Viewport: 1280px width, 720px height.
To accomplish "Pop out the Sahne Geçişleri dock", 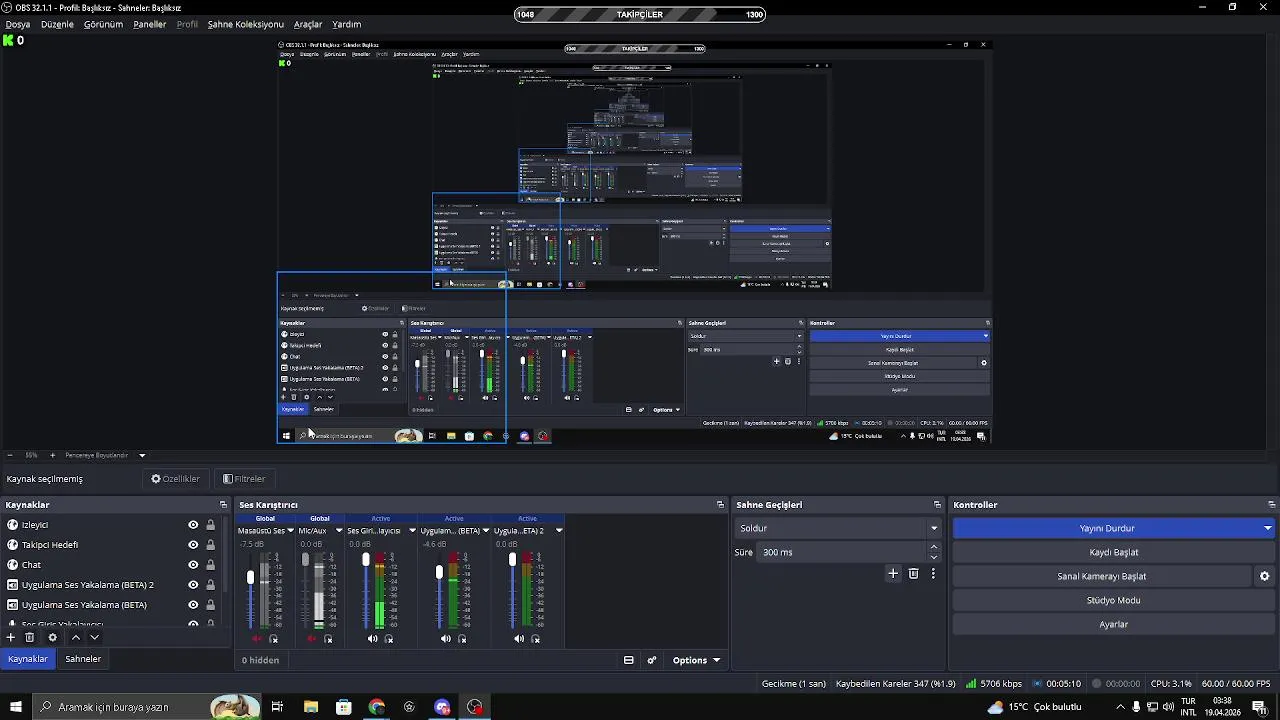I will click(937, 505).
